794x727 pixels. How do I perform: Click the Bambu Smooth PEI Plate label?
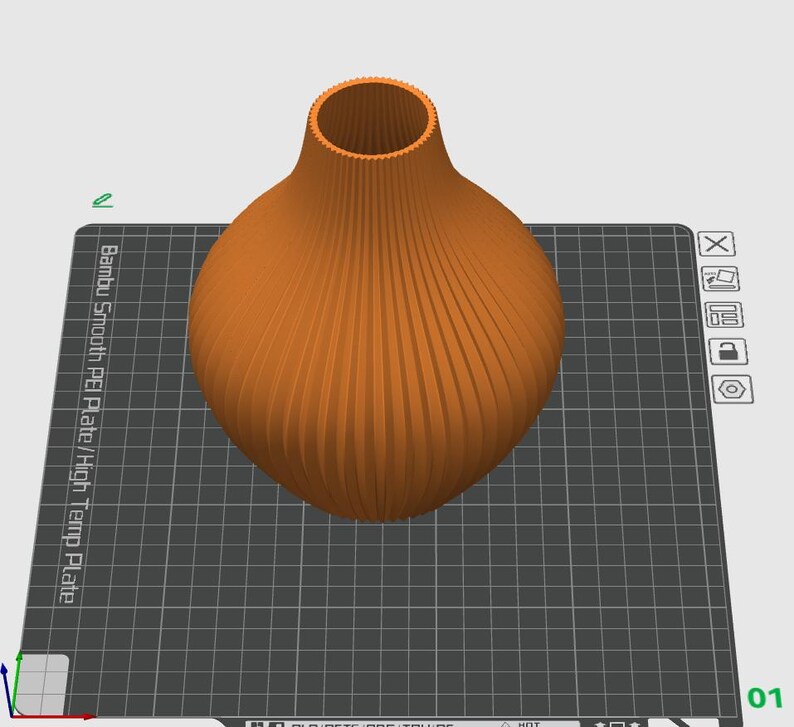tap(90, 423)
